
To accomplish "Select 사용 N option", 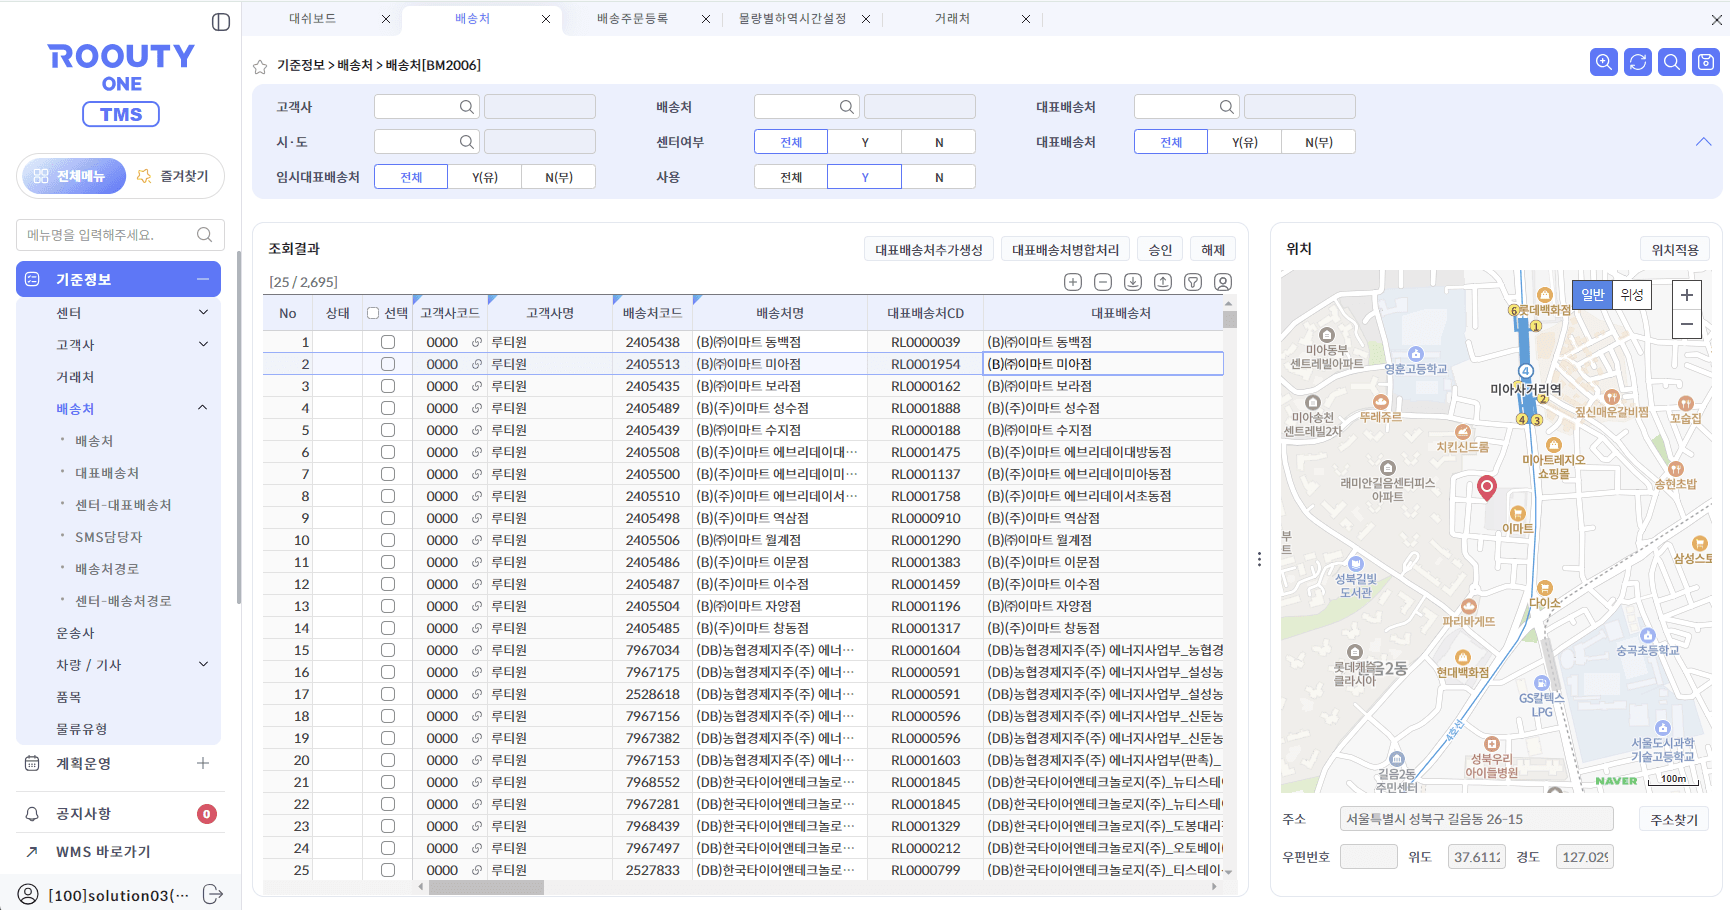I will coord(939,177).
